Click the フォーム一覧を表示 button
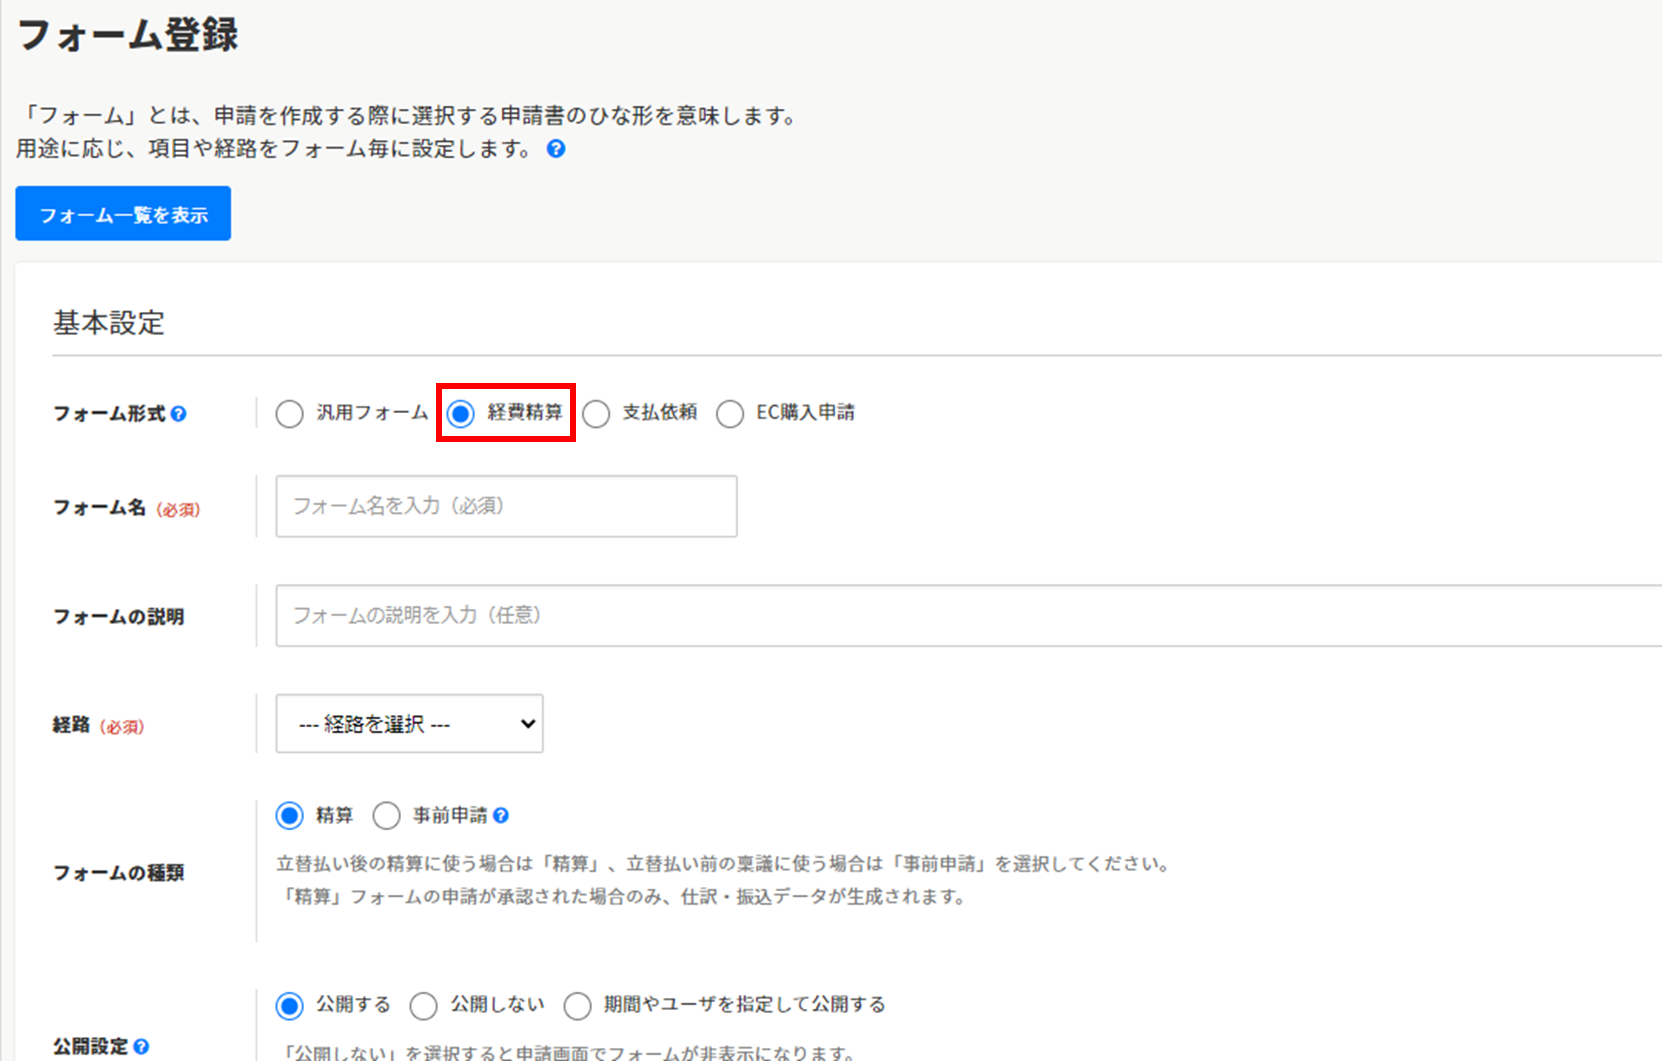 coord(123,214)
